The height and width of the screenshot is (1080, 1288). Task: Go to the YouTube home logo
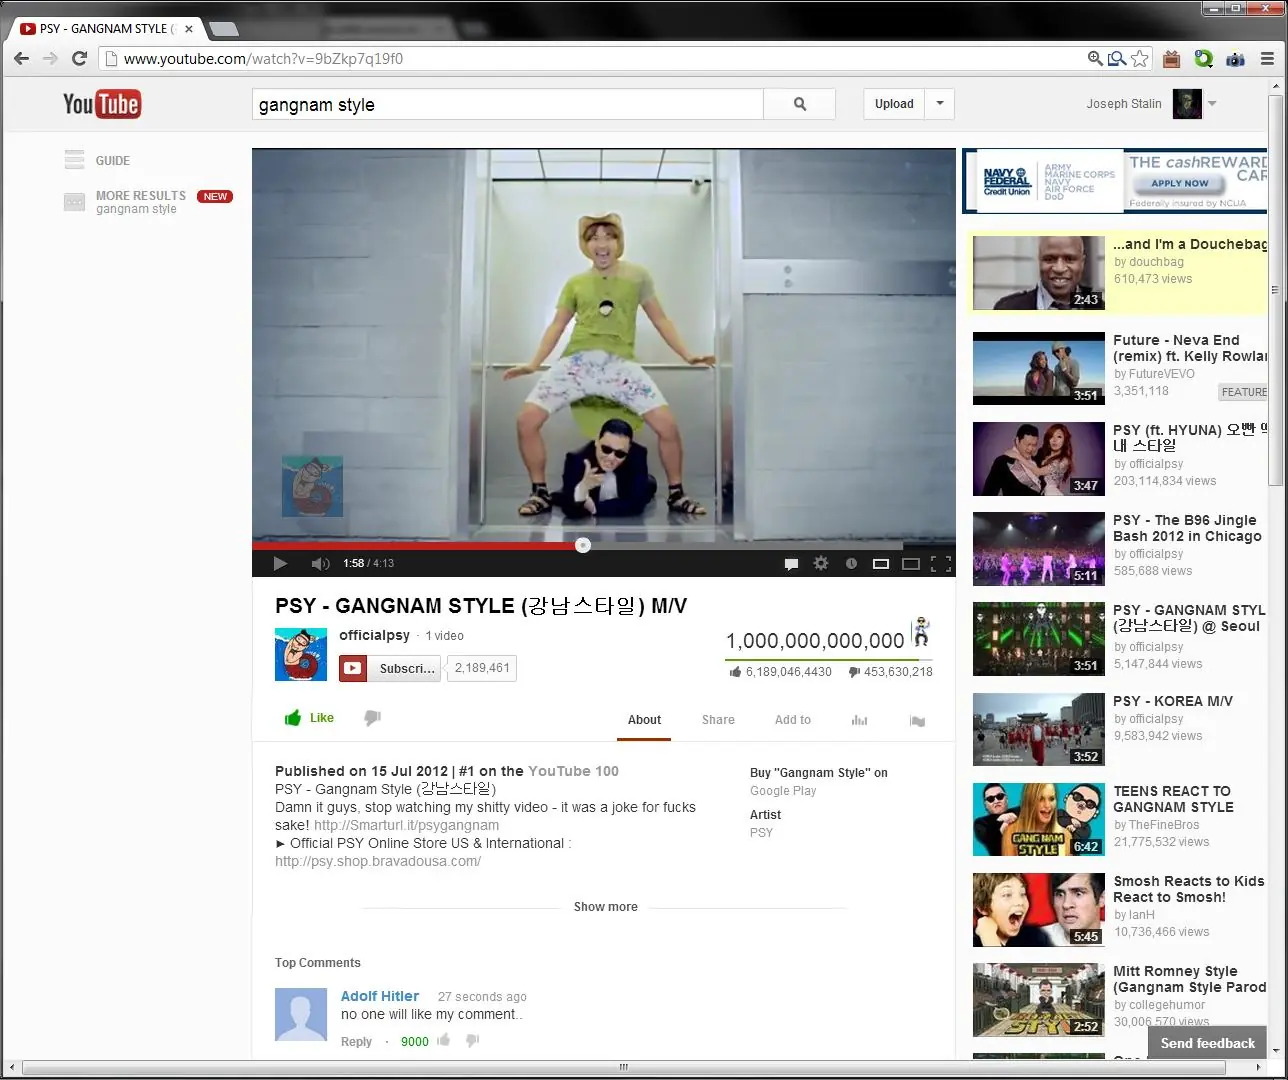tap(102, 104)
